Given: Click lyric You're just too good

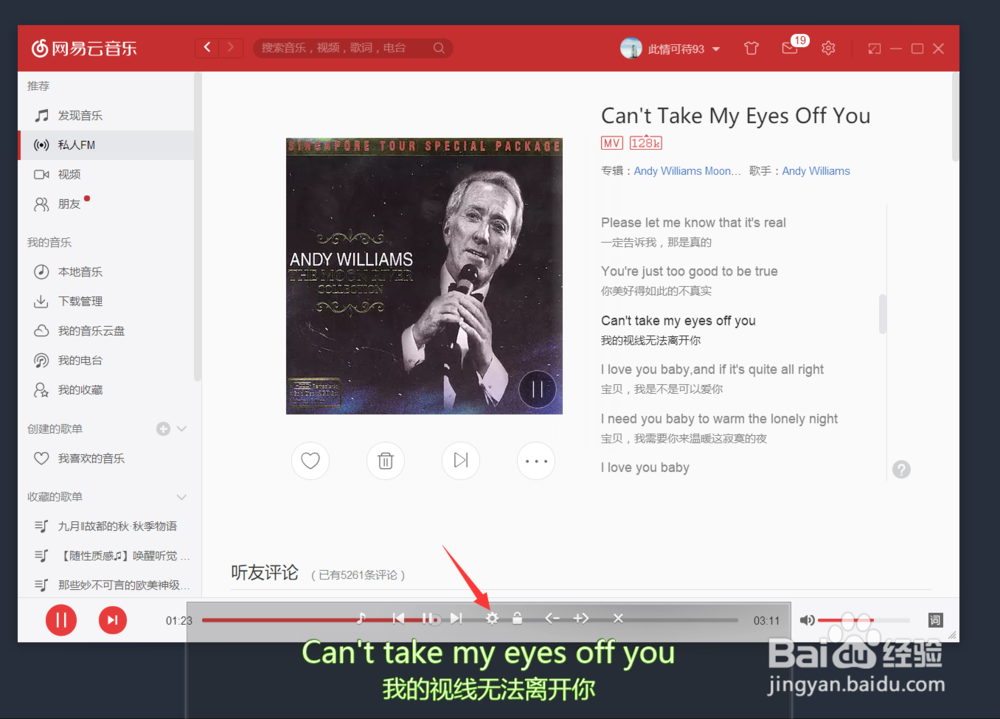Looking at the screenshot, I should (x=689, y=271).
